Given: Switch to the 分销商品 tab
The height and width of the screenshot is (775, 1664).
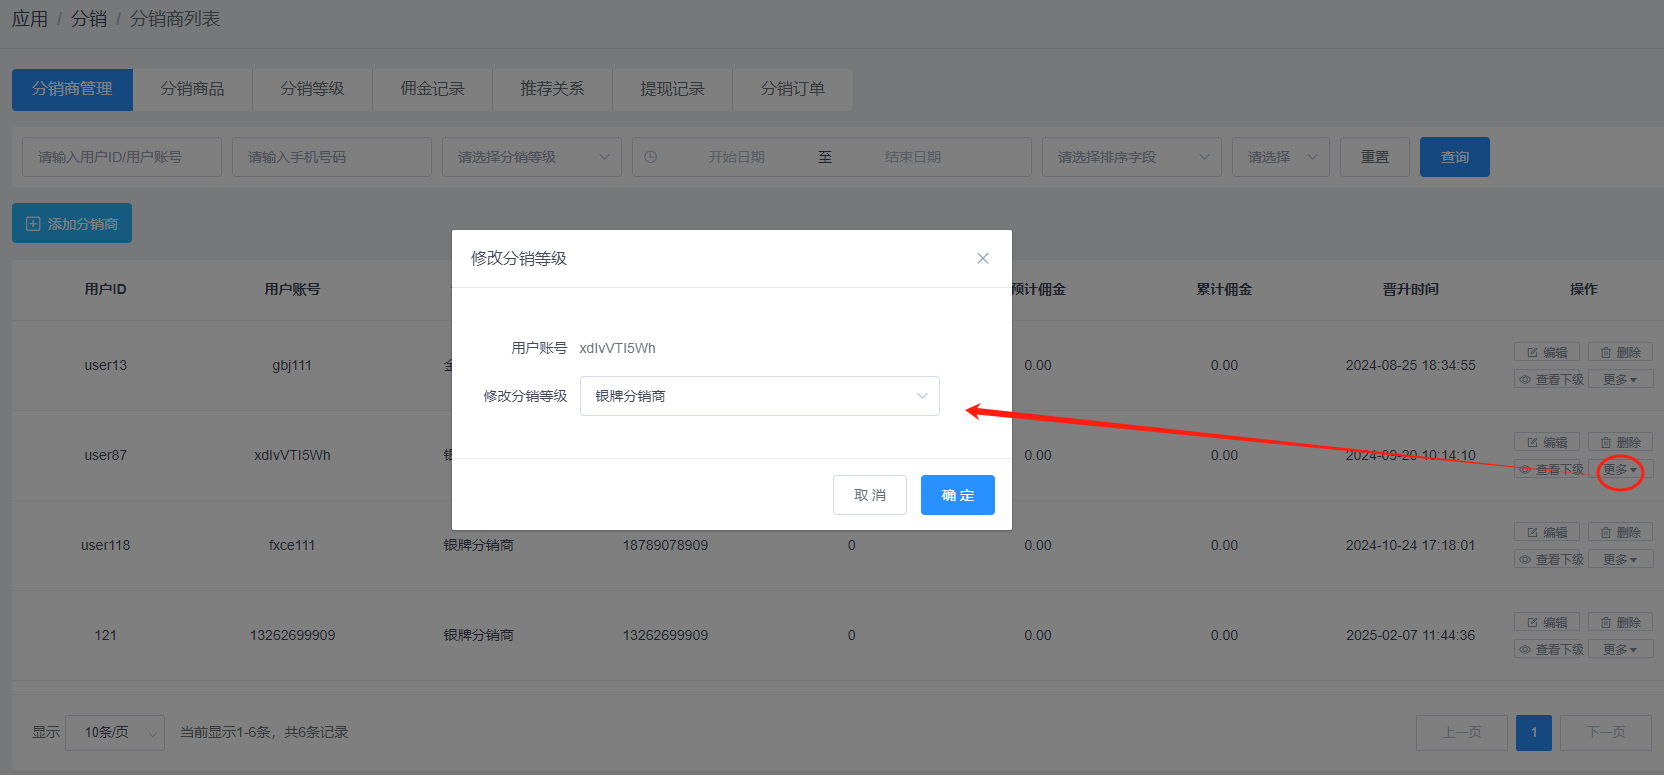Looking at the screenshot, I should pyautogui.click(x=192, y=89).
